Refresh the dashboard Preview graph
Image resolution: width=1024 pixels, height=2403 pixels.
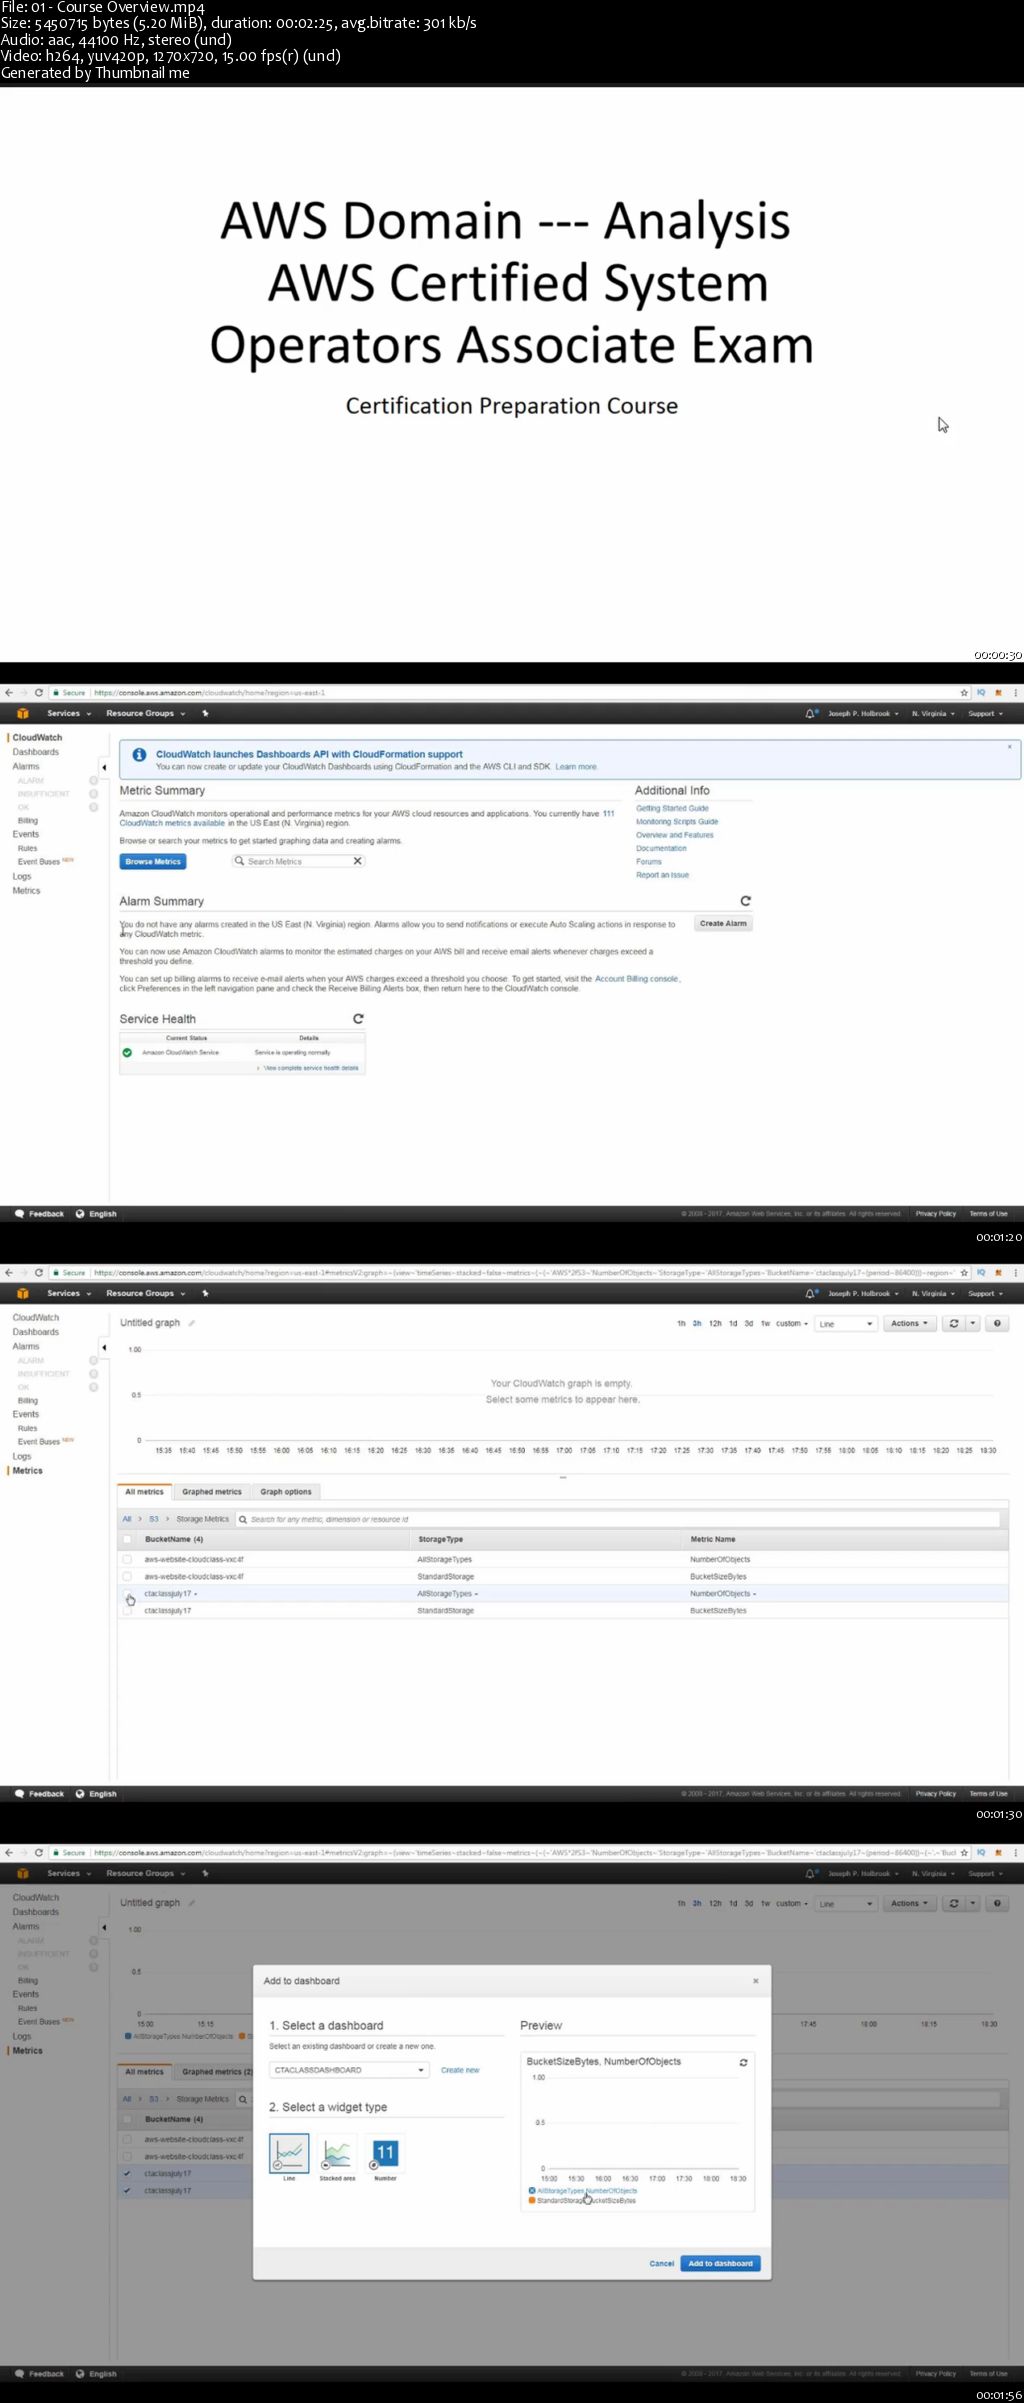tap(743, 2062)
